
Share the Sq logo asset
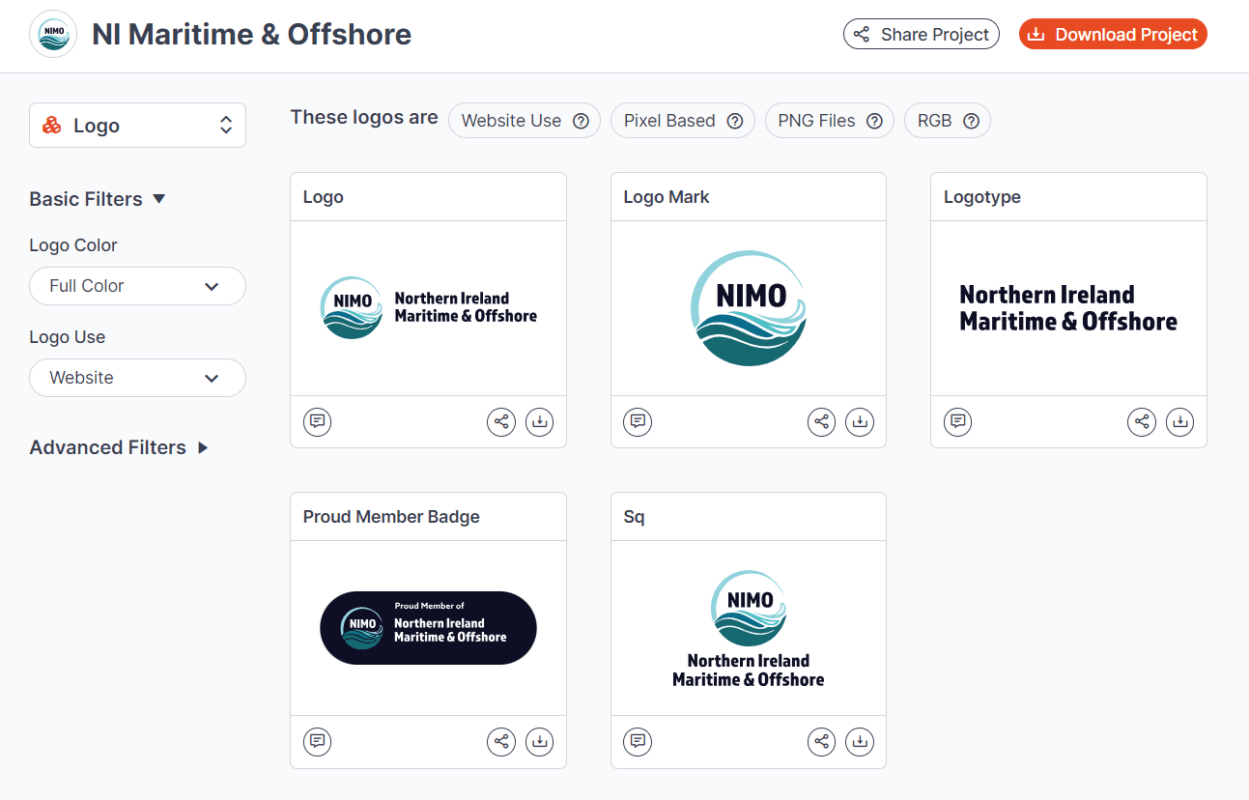[x=821, y=741]
